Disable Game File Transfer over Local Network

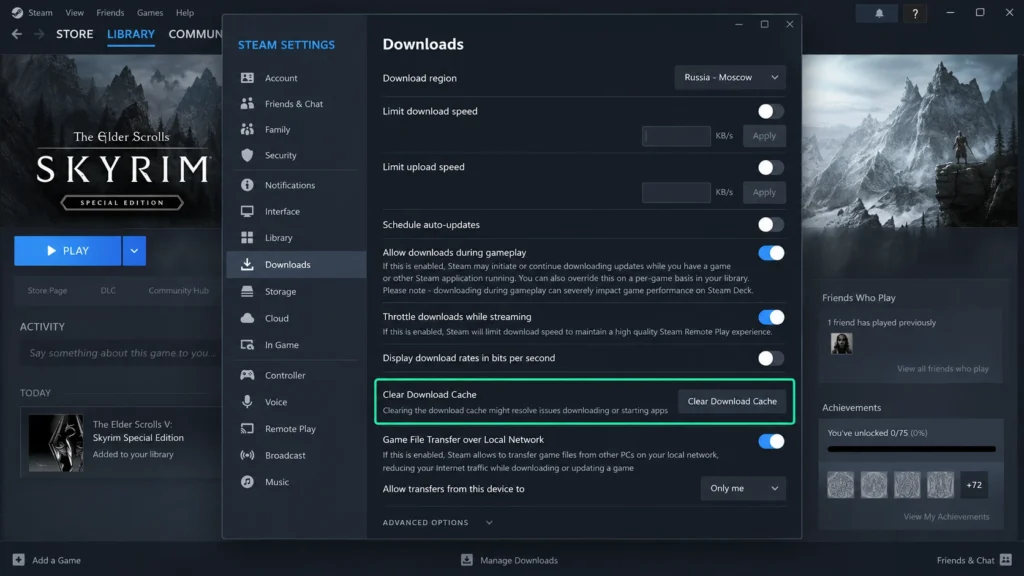pos(771,441)
